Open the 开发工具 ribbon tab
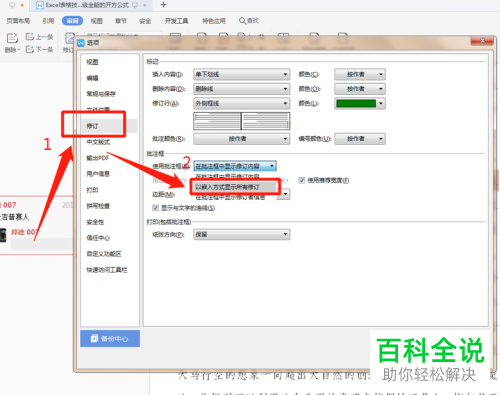Viewport: 500px width, 395px height. tap(176, 21)
